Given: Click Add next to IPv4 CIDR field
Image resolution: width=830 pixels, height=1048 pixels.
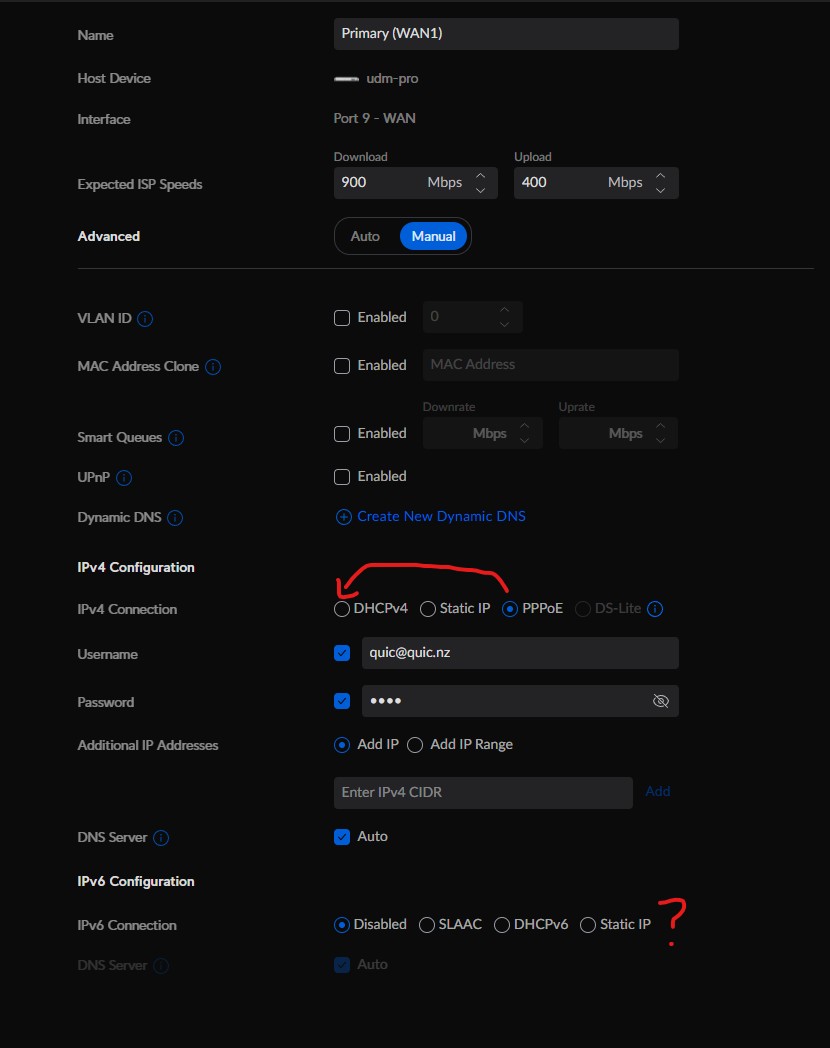Looking at the screenshot, I should (658, 791).
